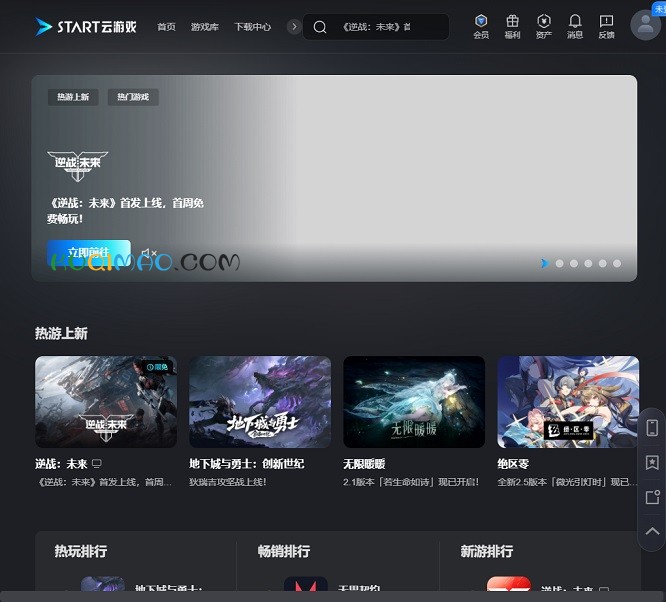
Task: Open the 下载中心 tab
Action: point(253,27)
